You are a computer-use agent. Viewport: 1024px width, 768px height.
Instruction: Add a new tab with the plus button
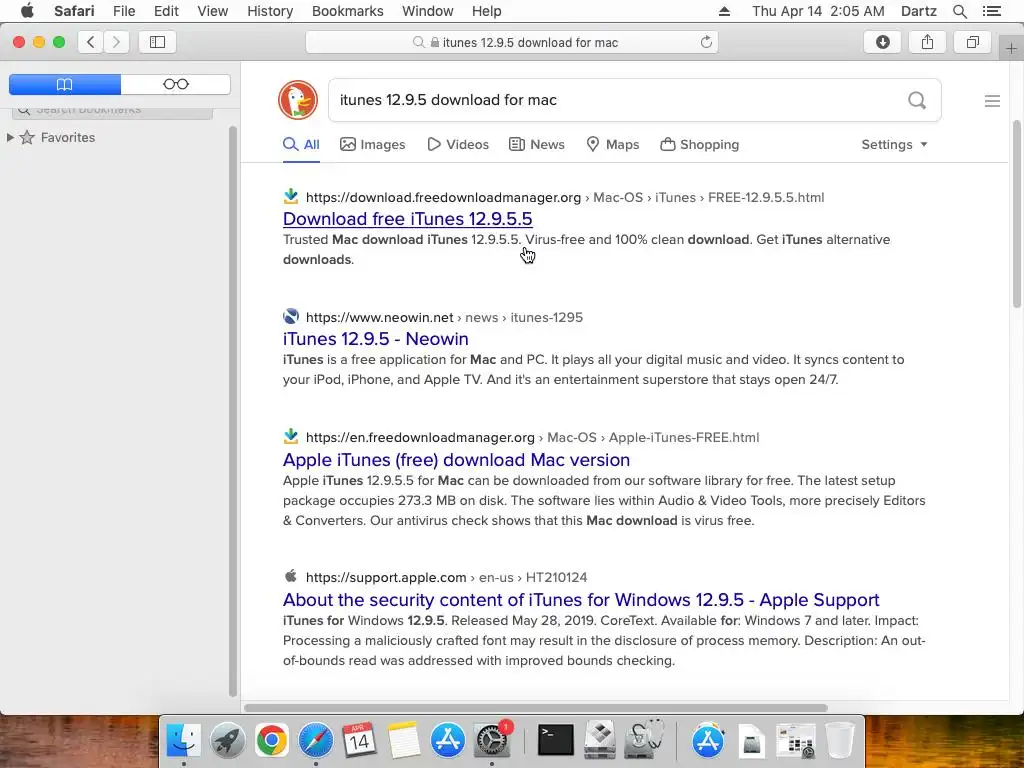[1011, 48]
